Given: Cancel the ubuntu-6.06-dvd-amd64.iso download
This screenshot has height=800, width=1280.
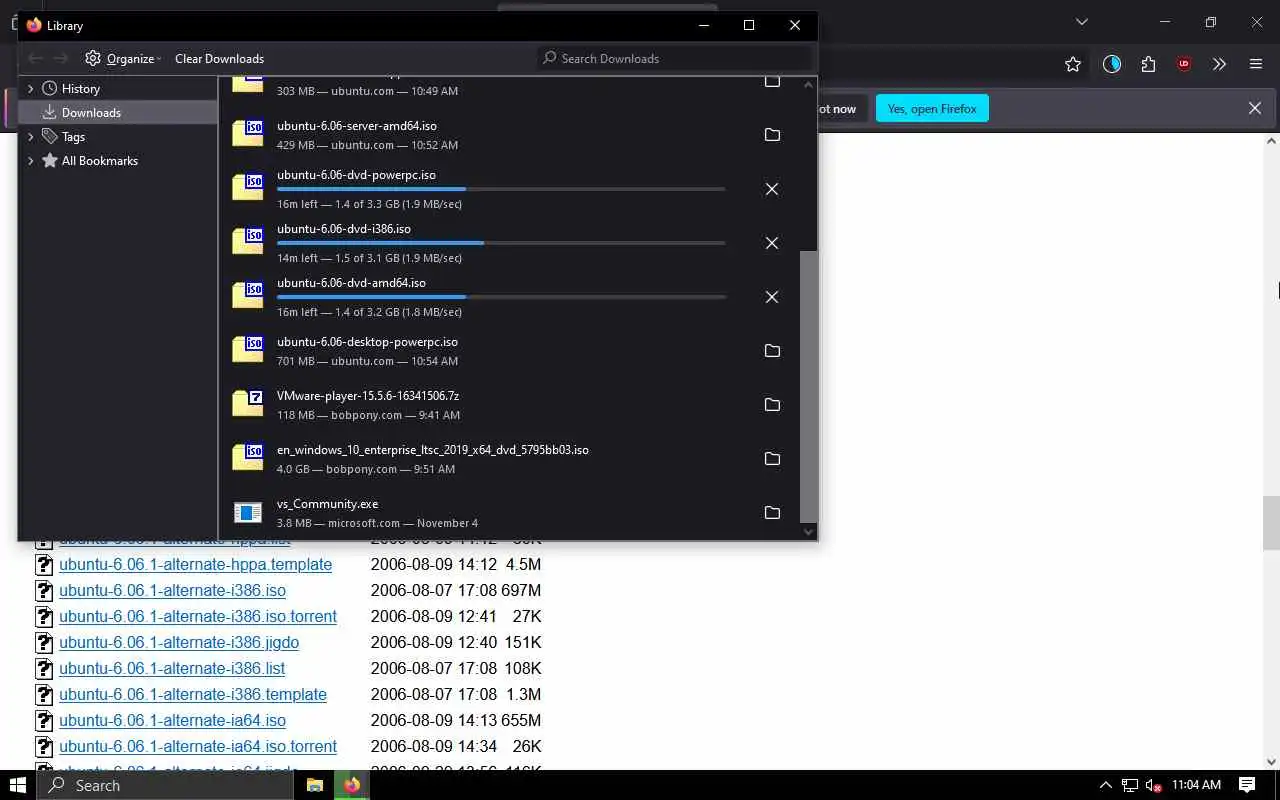Looking at the screenshot, I should [772, 297].
